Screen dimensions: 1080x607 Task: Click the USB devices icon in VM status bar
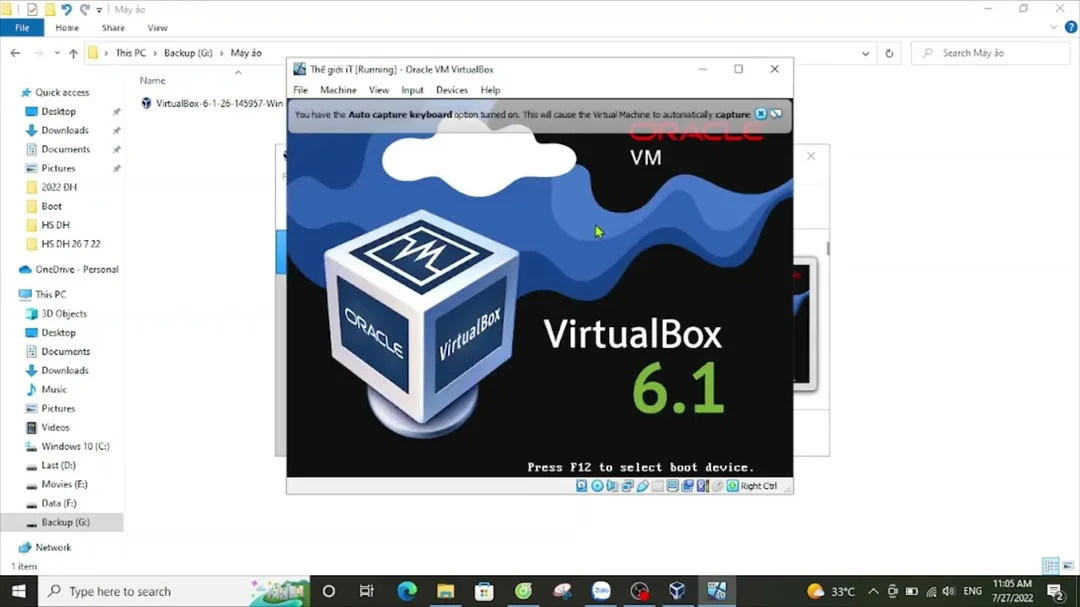643,486
